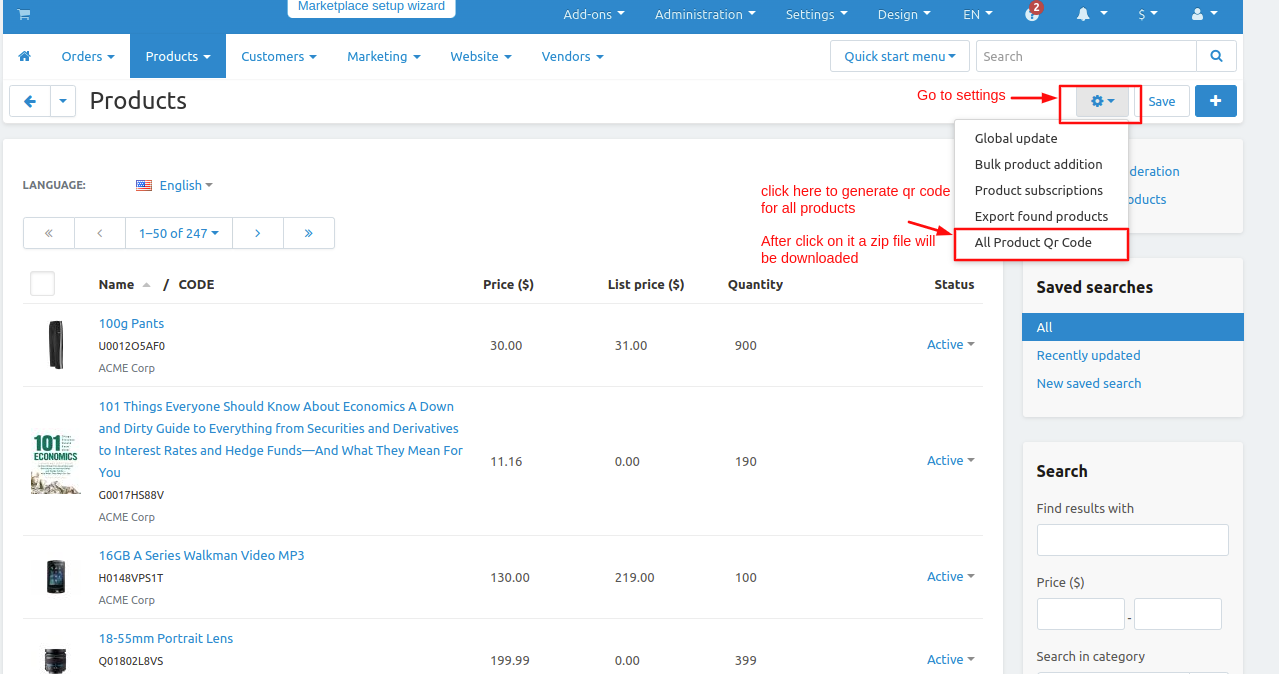Open the user account menu icon
The height and width of the screenshot is (674, 1279).
pos(1204,14)
